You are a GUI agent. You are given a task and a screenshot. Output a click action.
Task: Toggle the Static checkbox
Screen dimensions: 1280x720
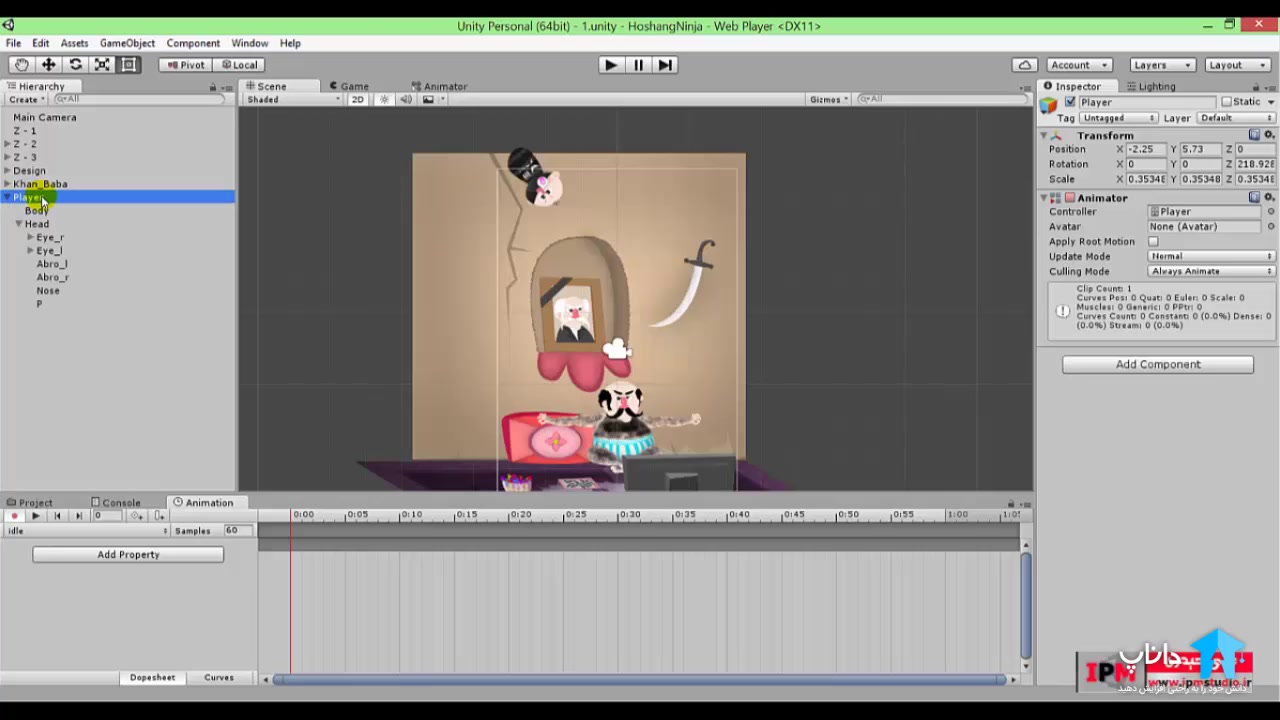(x=1226, y=102)
